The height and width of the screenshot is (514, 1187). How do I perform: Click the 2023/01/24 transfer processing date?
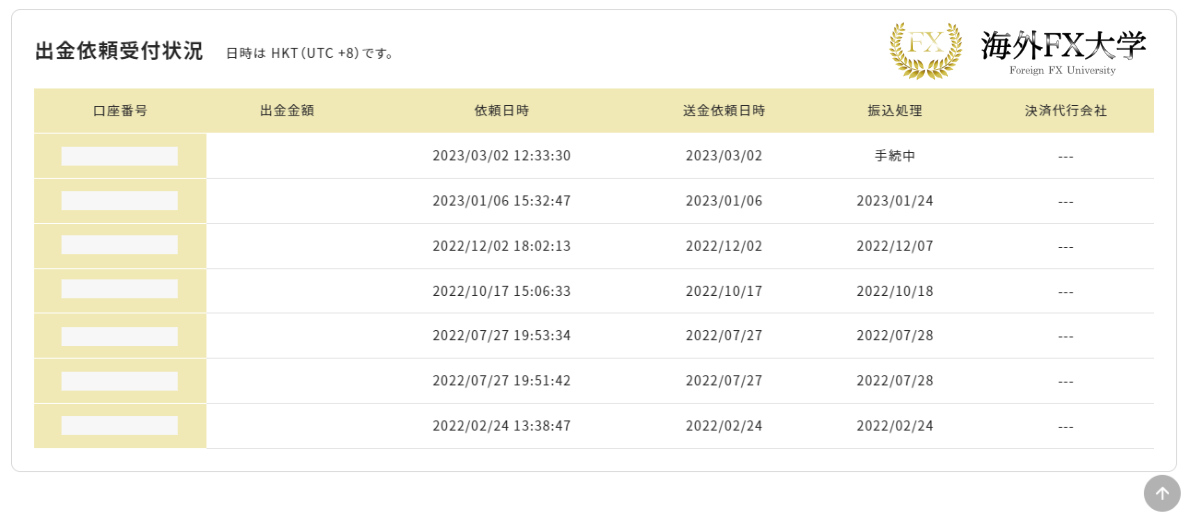click(x=895, y=201)
